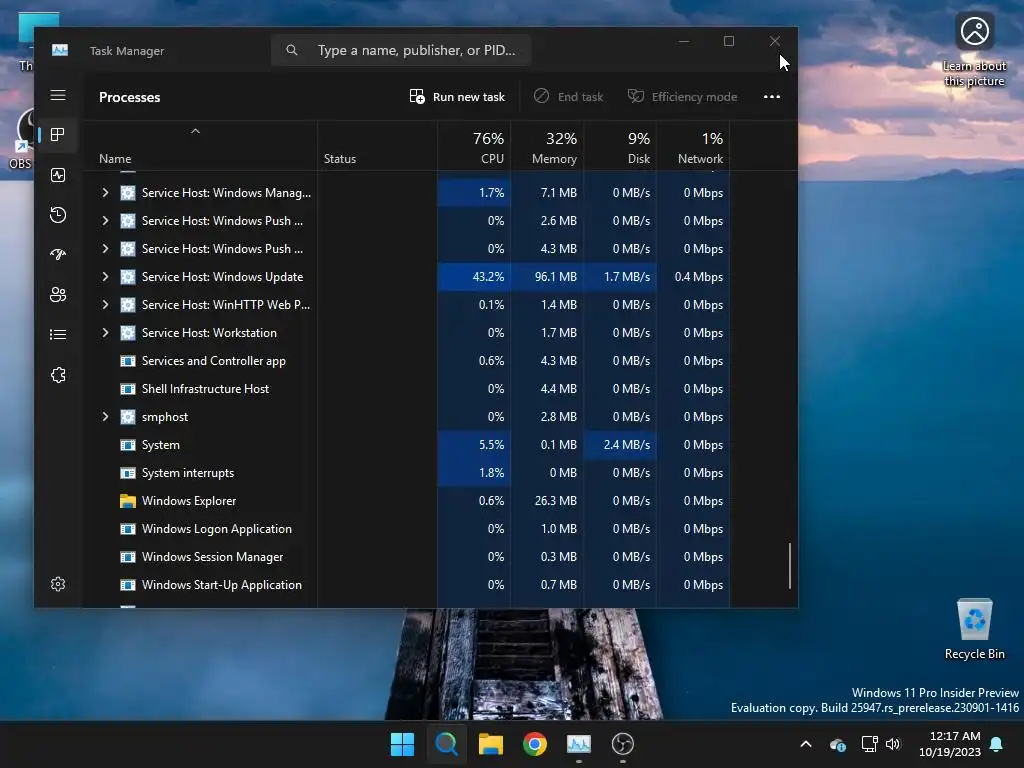Open the volume tray icon
The image size is (1024, 768).
893,744
